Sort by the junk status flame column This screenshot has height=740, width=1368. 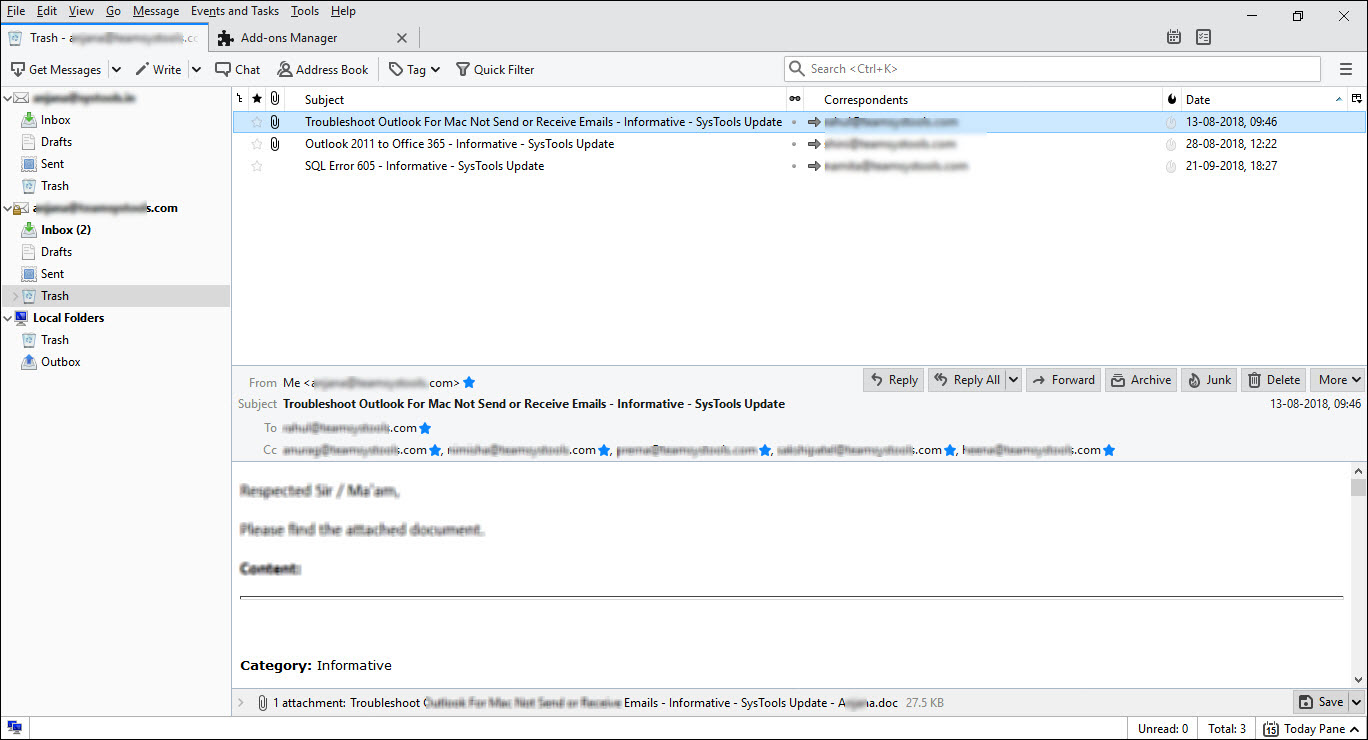point(1172,99)
